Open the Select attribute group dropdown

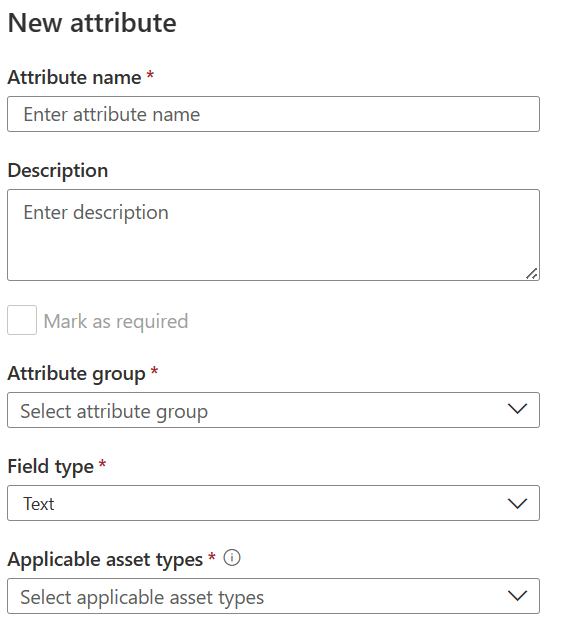(273, 410)
